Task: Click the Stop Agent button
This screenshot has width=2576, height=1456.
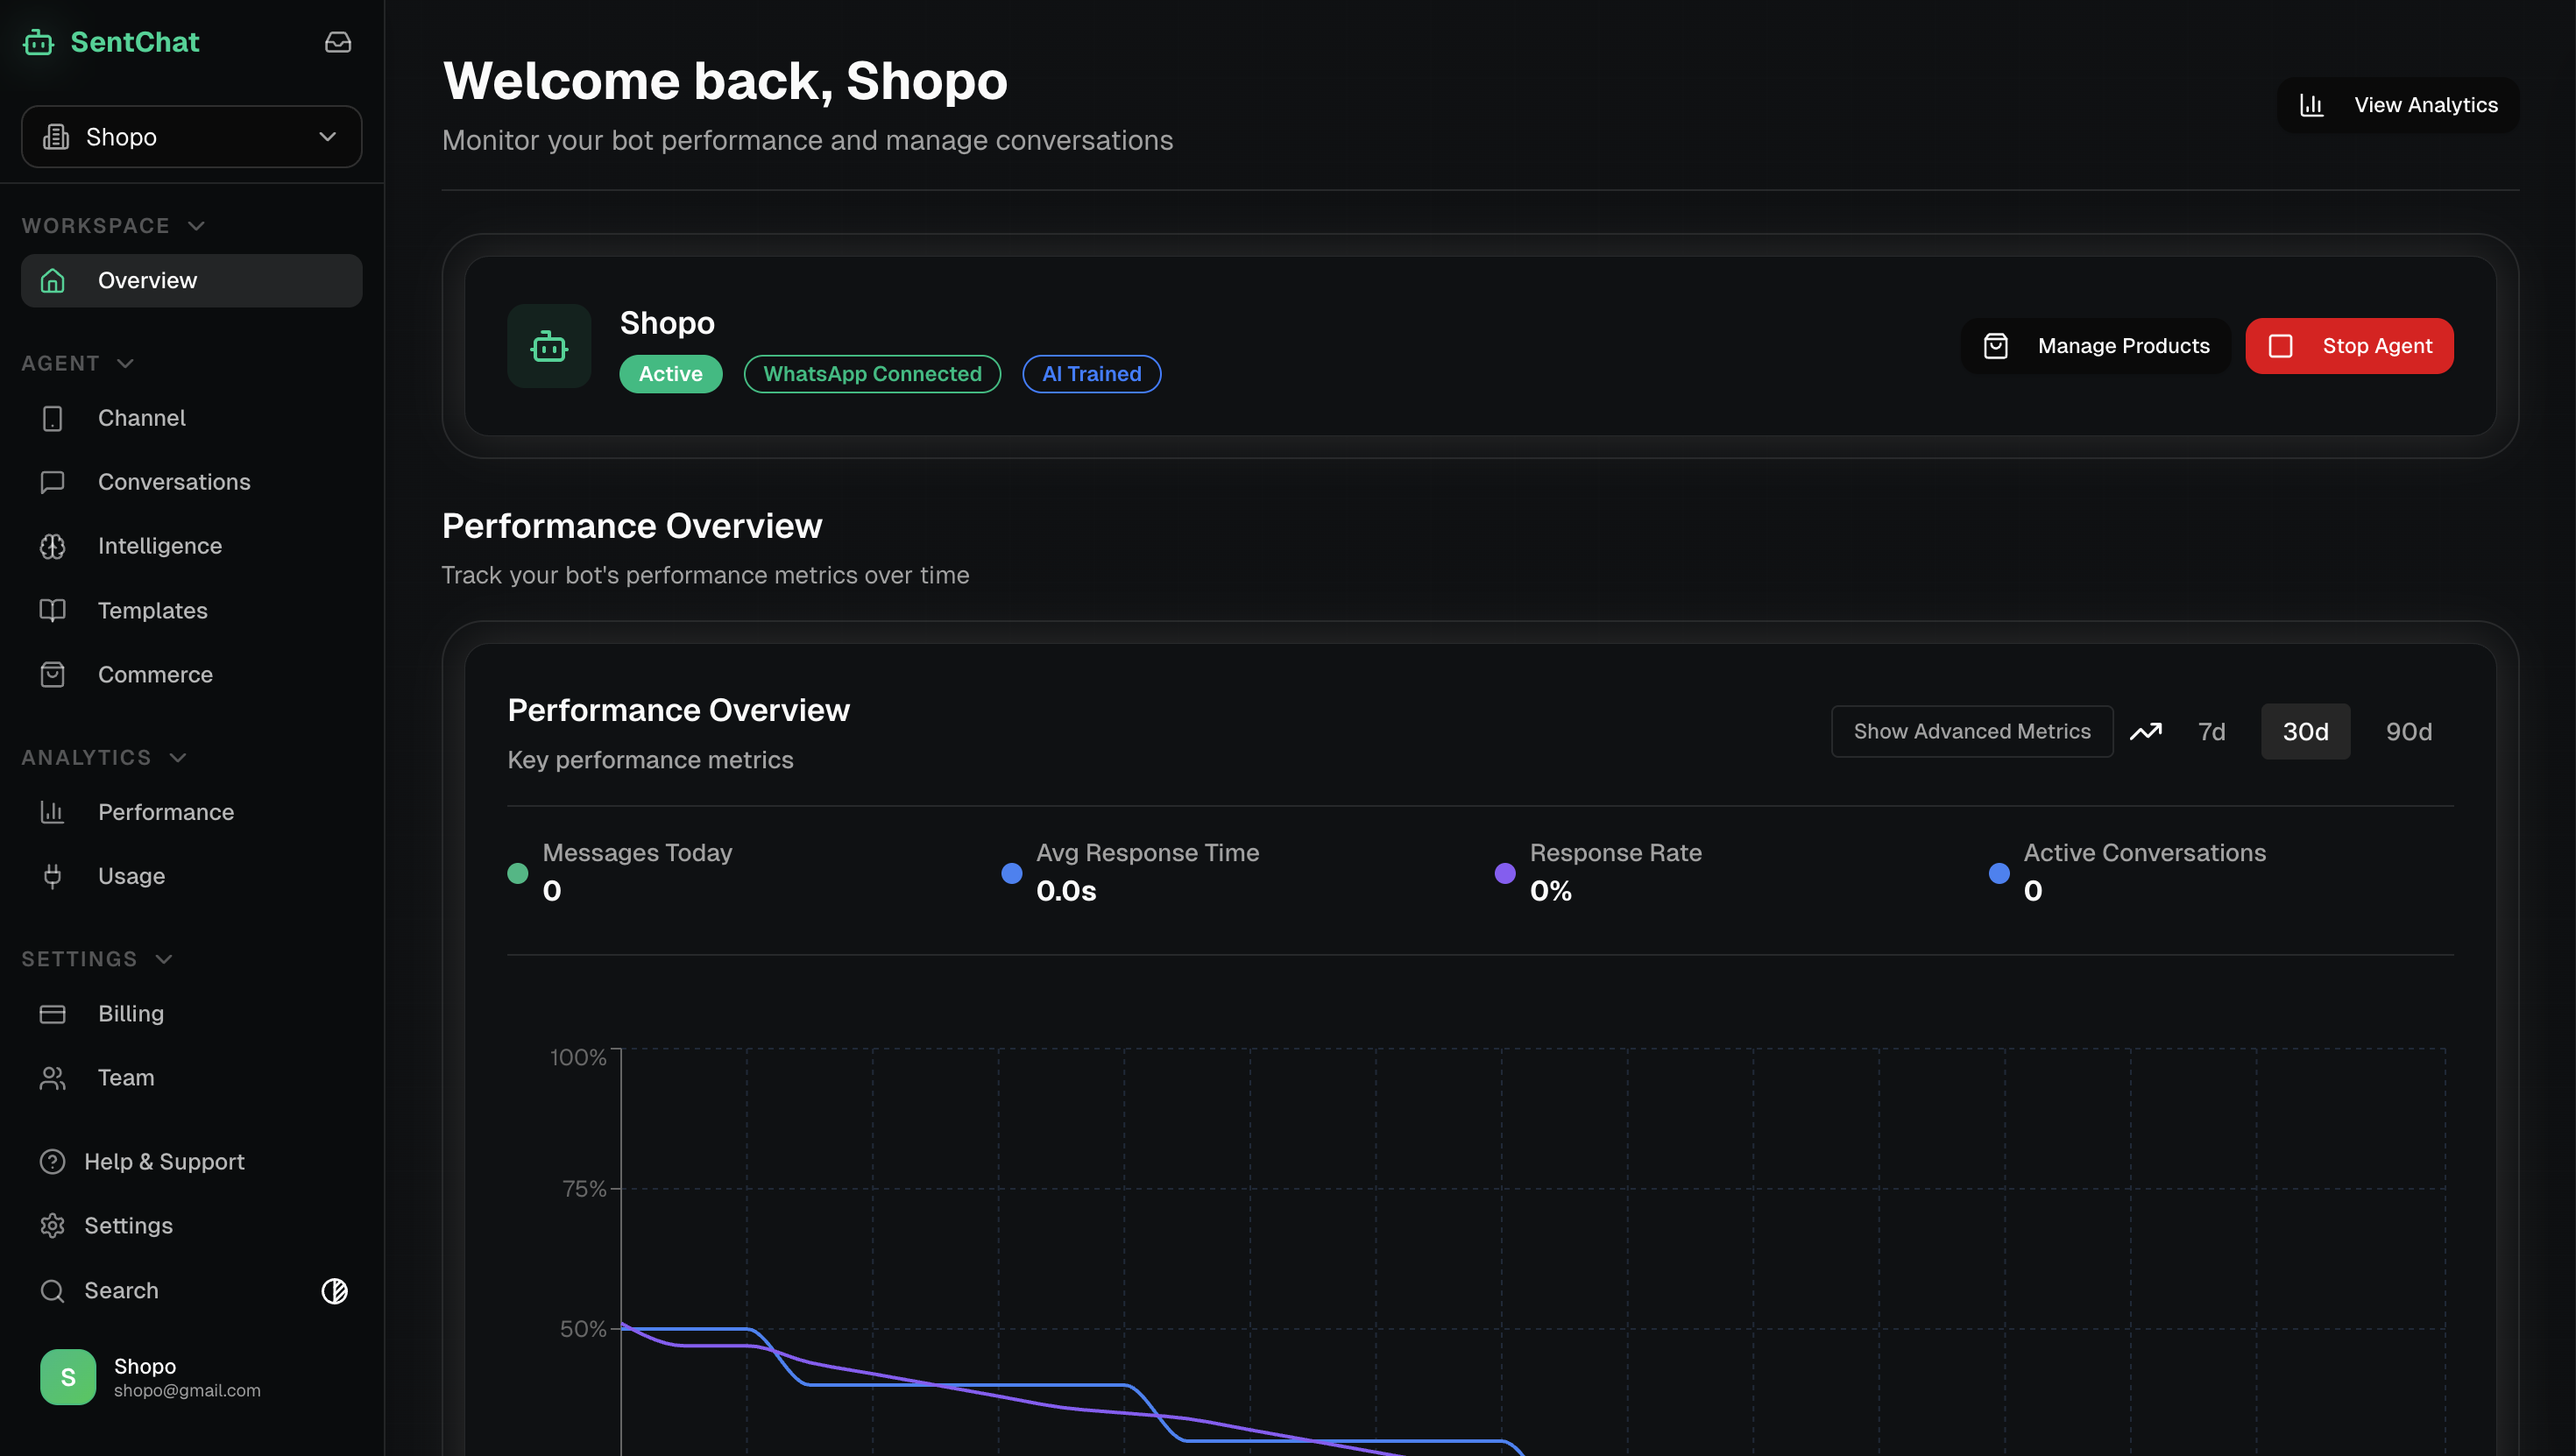Action: (x=2348, y=346)
